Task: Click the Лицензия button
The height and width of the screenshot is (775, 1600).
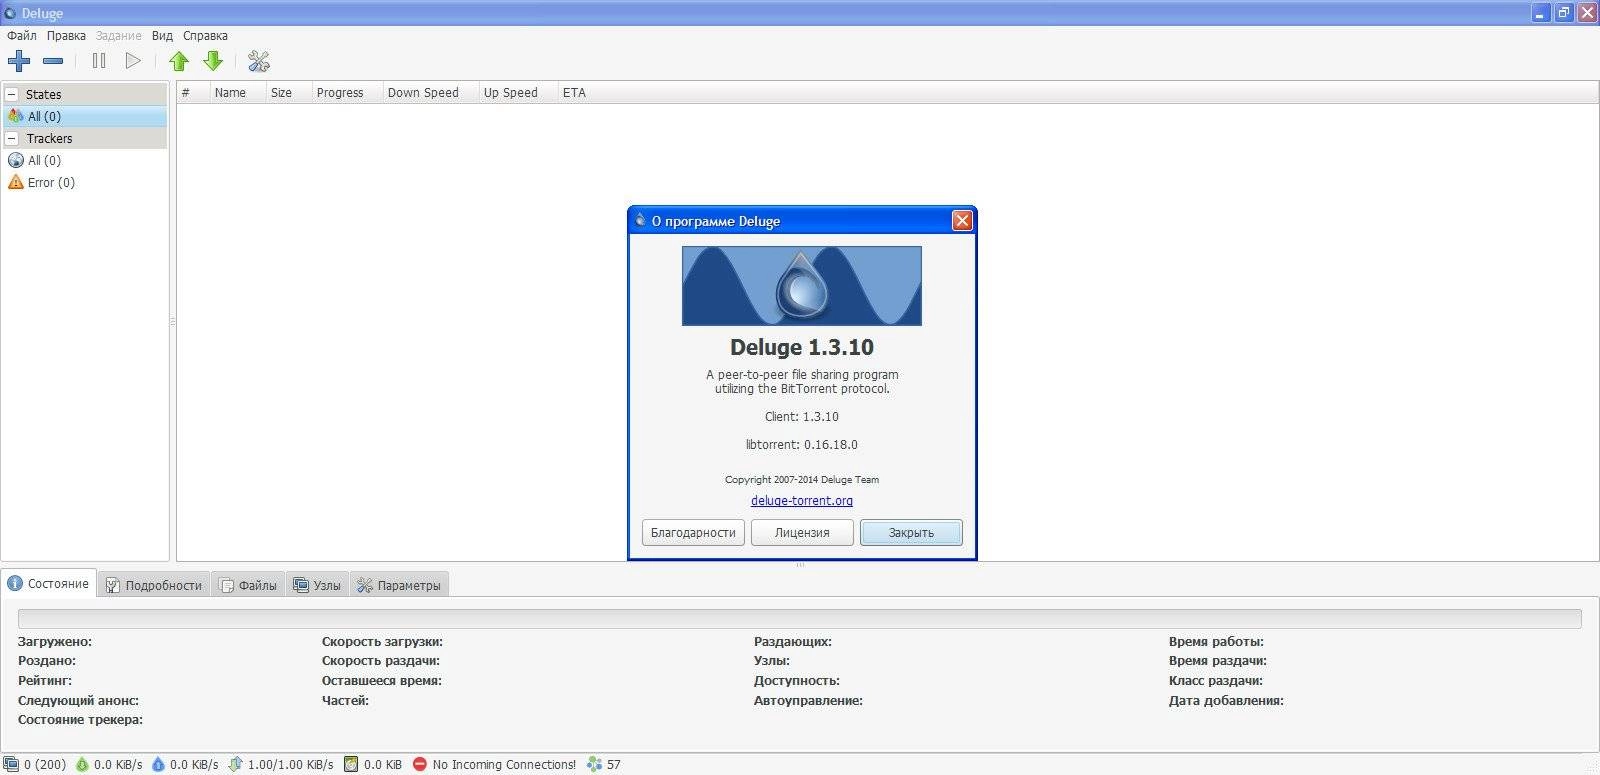Action: click(x=802, y=532)
